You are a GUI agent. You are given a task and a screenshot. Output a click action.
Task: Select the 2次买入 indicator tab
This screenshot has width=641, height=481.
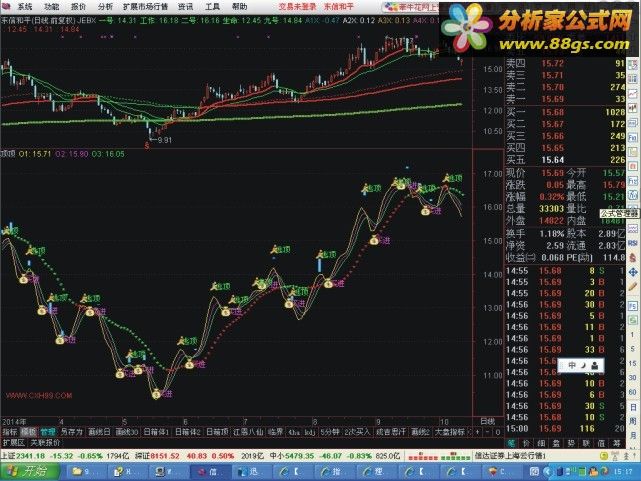357,432
